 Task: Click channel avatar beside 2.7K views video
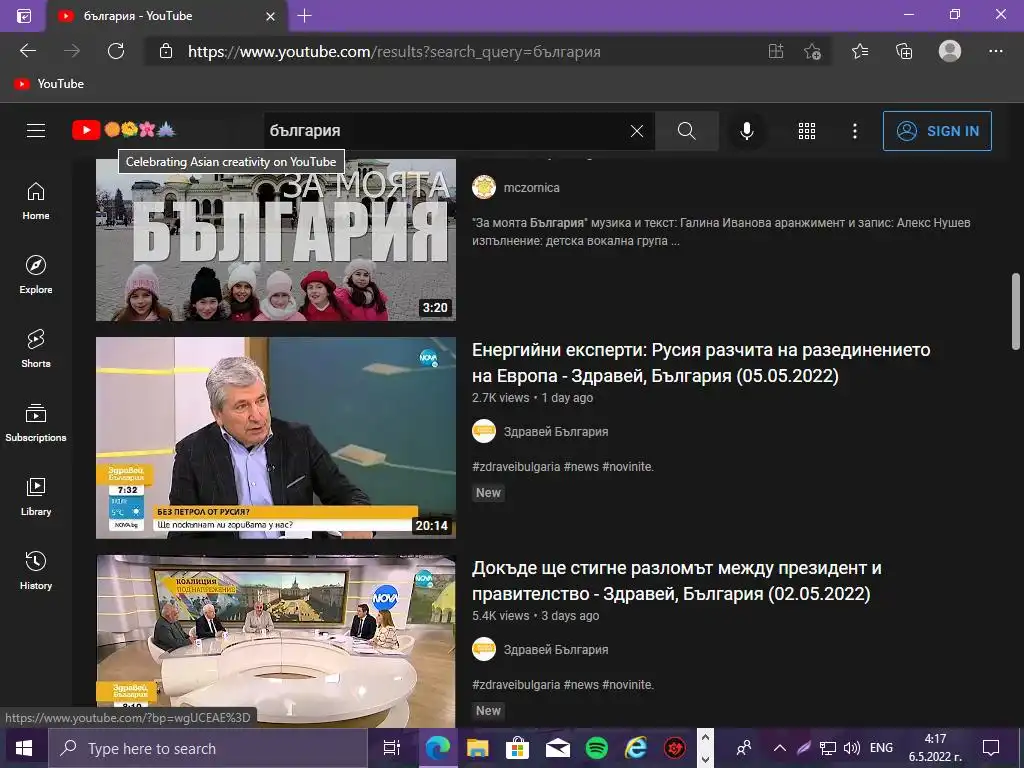pos(484,432)
